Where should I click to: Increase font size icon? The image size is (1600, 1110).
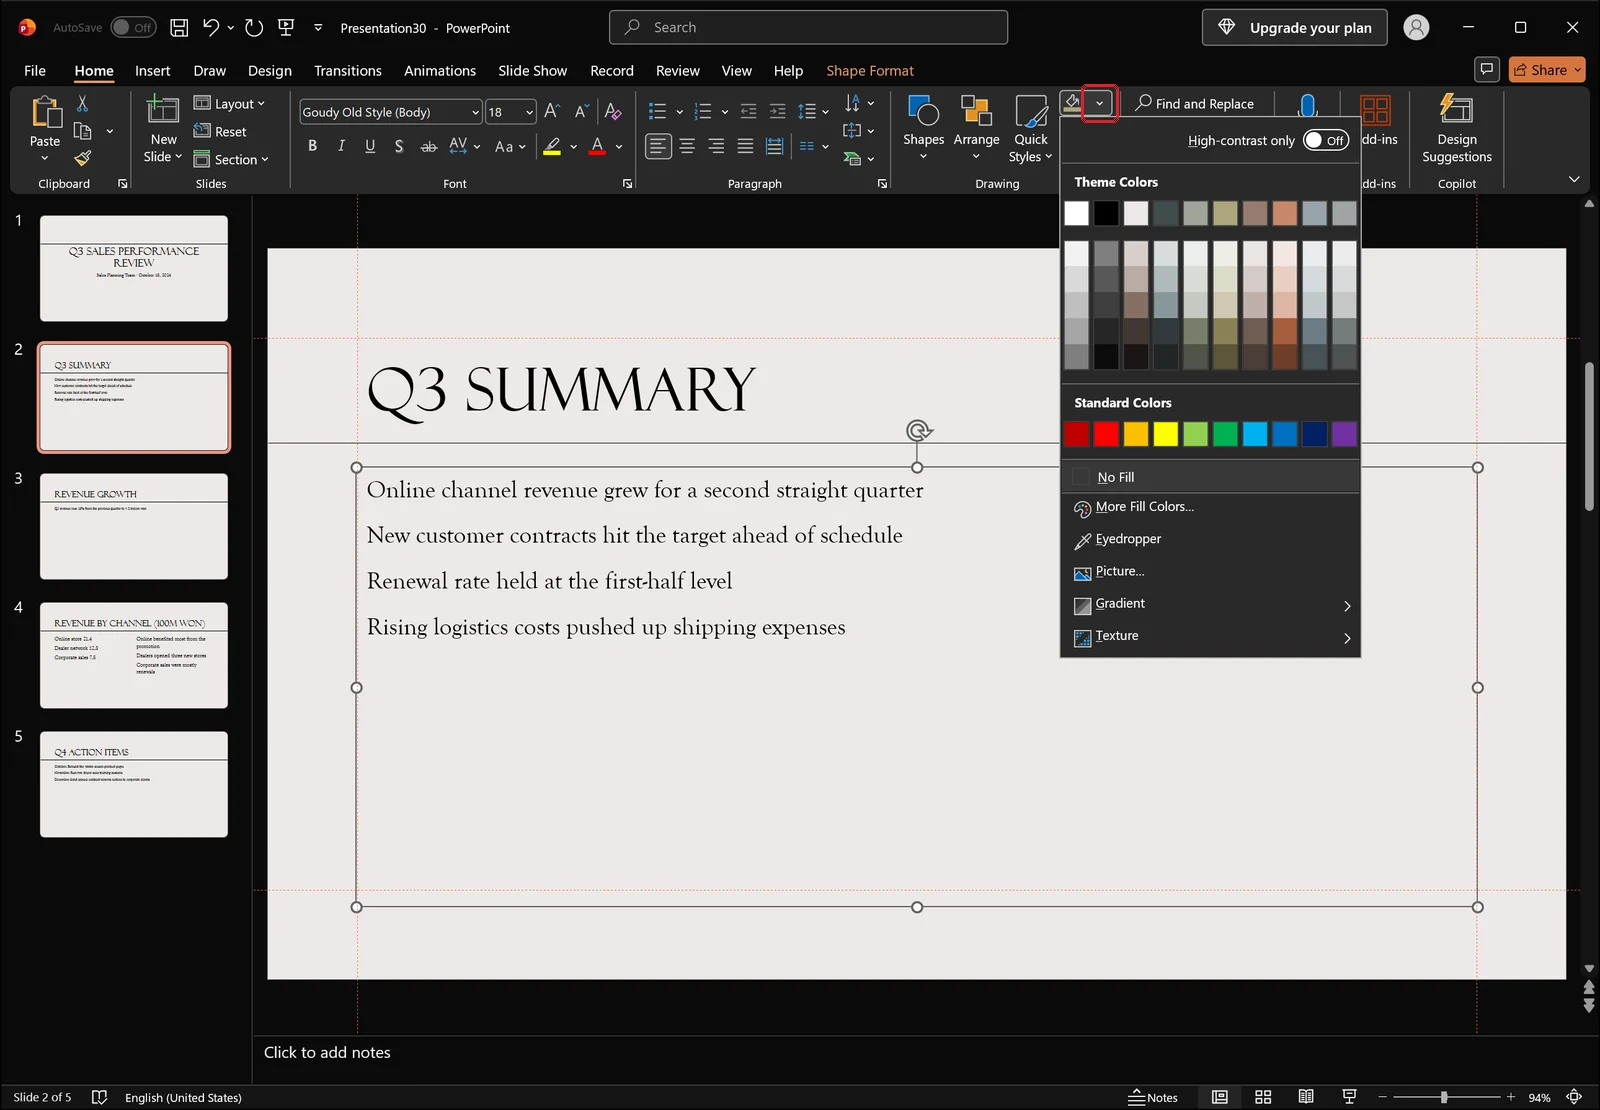click(x=551, y=112)
